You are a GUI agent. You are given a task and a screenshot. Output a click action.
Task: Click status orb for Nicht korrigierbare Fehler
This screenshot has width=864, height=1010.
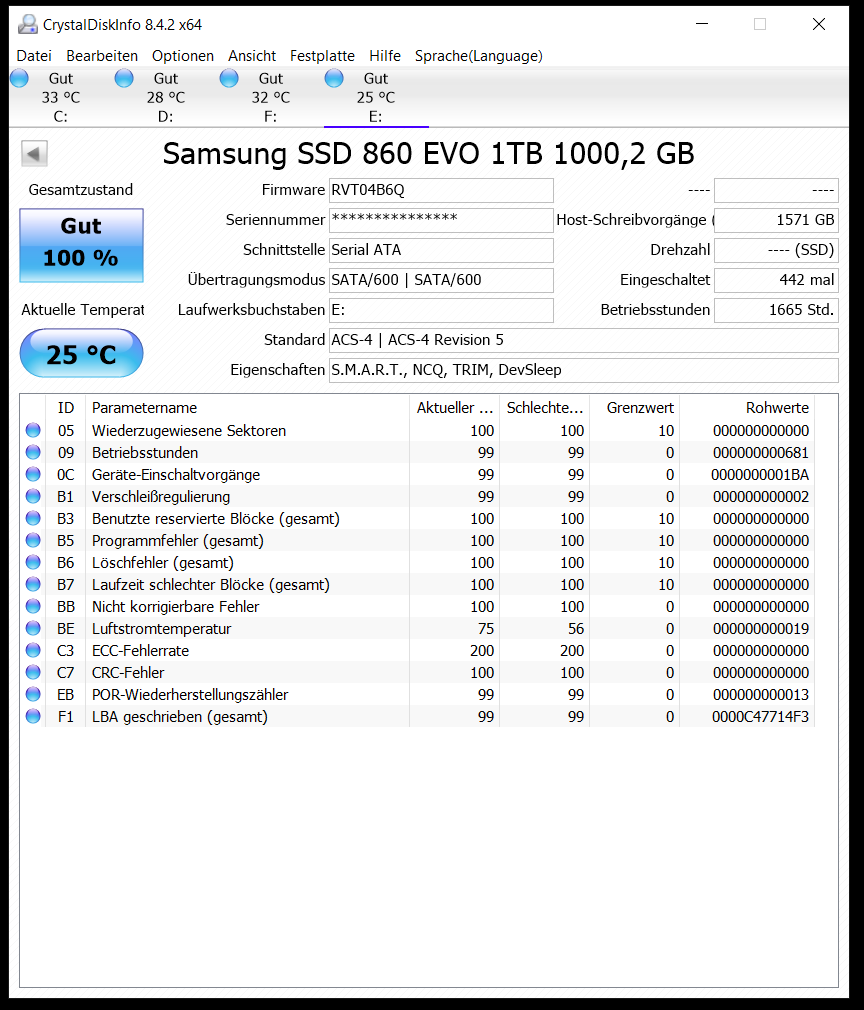click(33, 606)
